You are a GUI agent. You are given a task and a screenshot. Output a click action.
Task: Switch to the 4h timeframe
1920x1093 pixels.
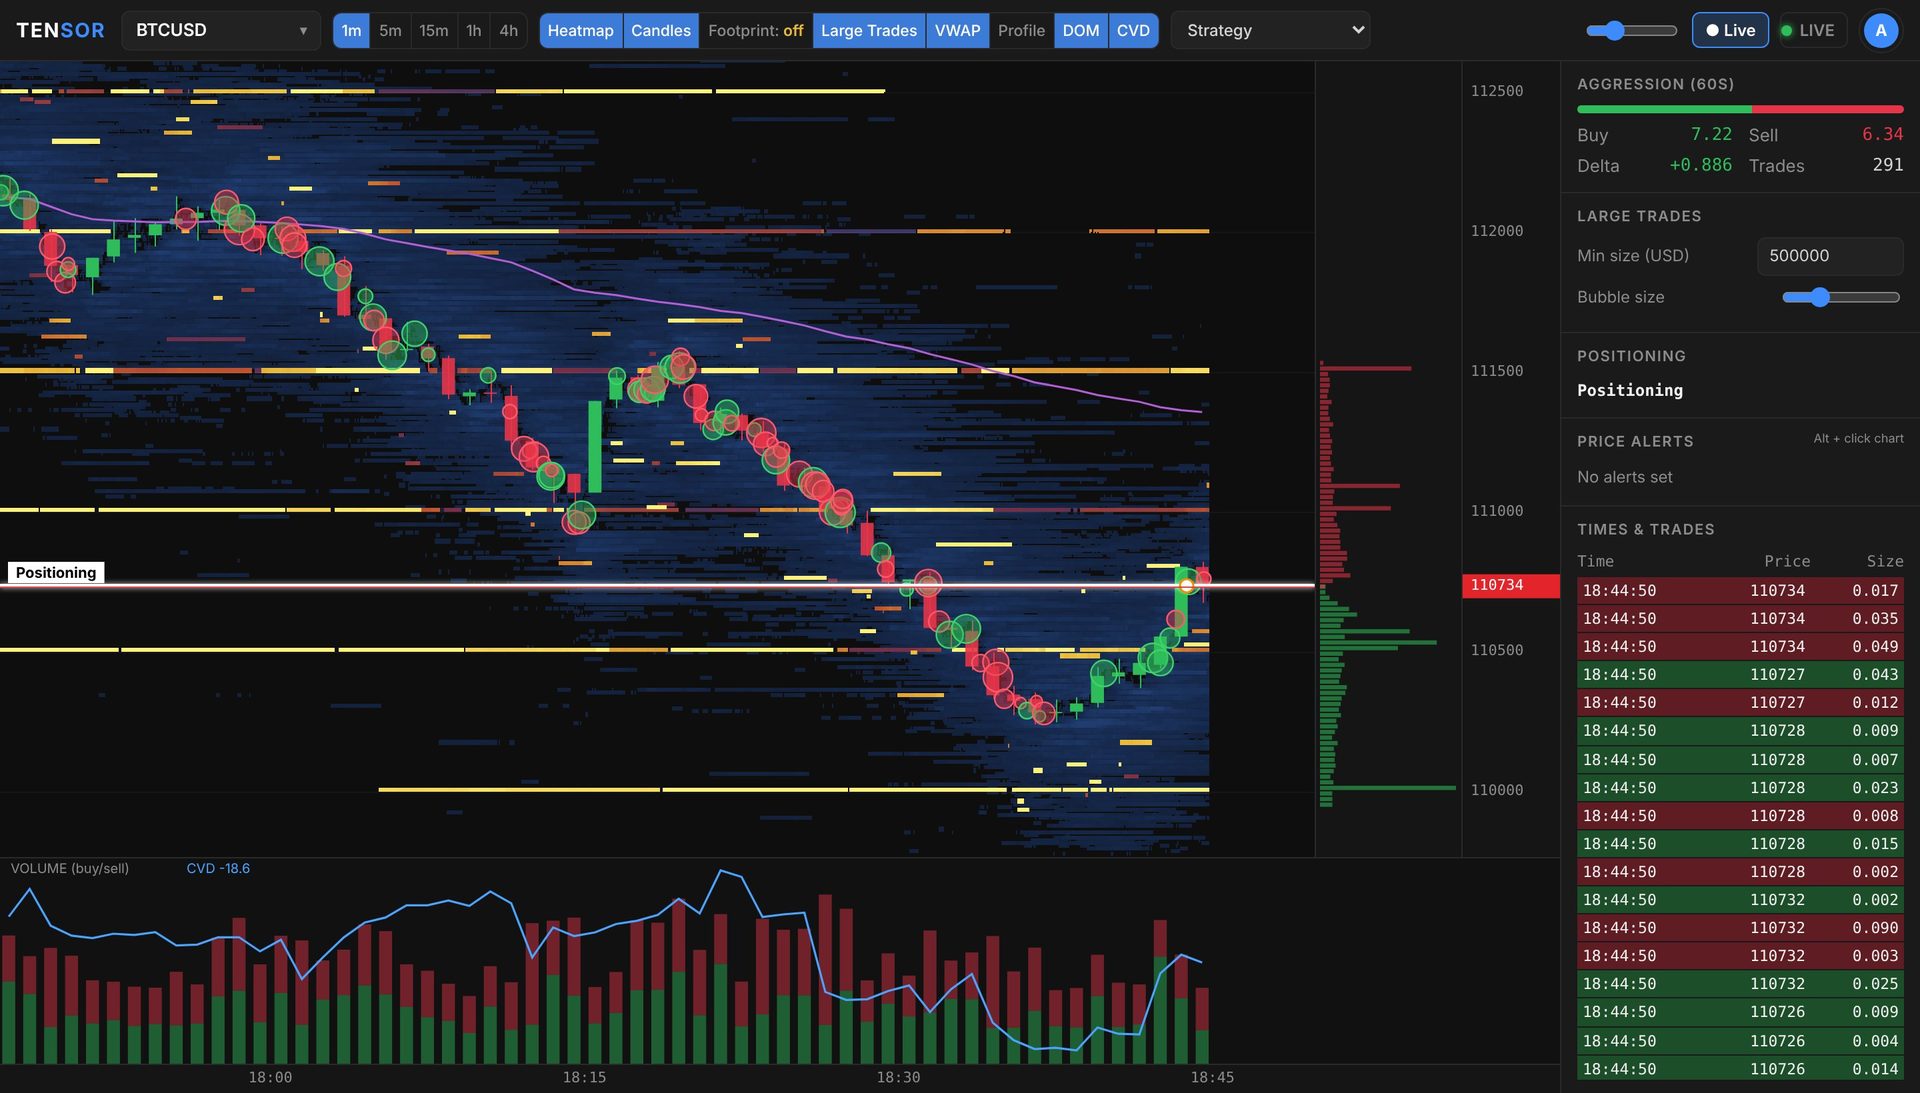[x=508, y=30]
